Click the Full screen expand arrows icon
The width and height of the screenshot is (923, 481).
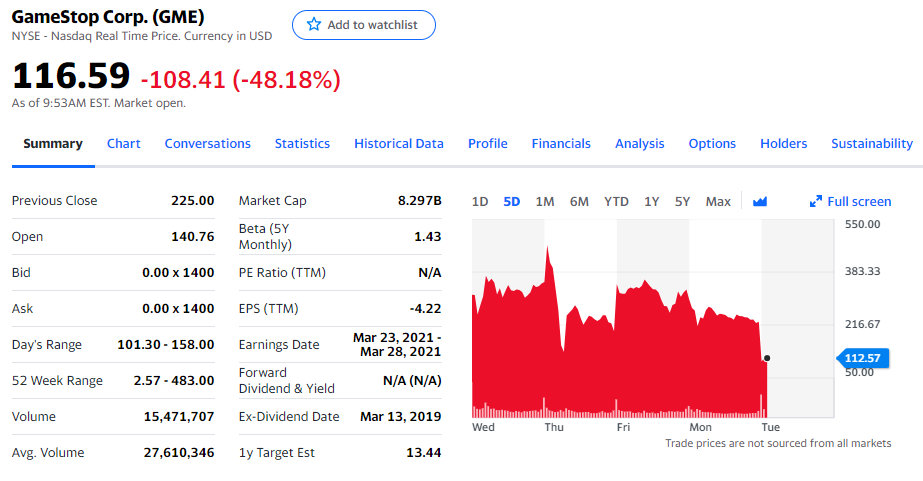[815, 201]
